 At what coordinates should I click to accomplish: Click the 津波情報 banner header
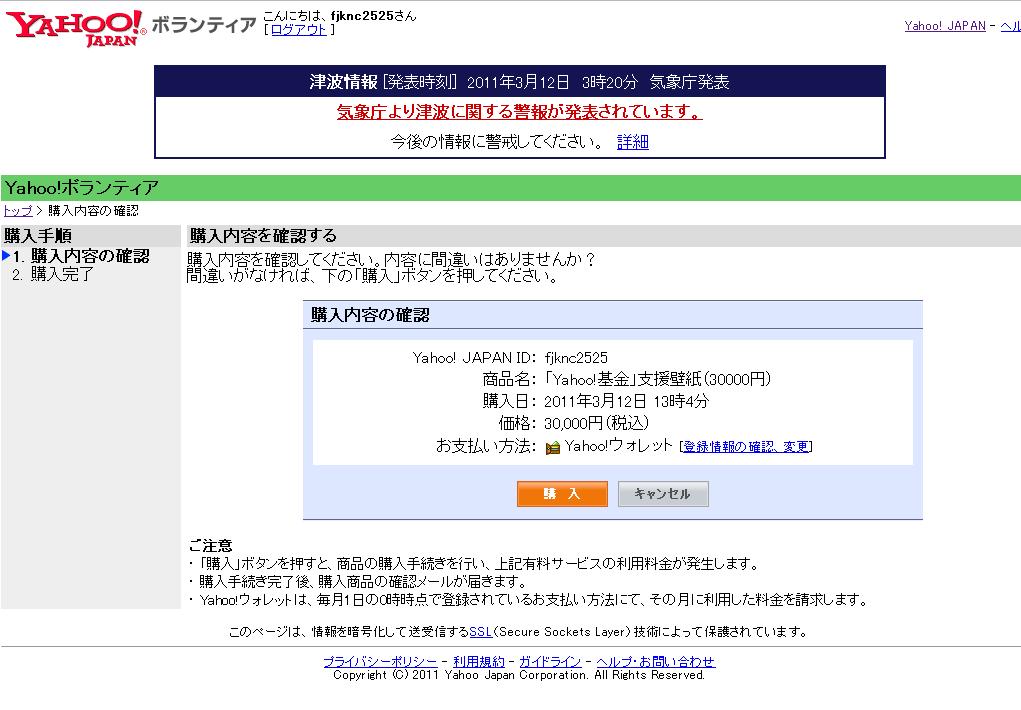click(x=520, y=82)
